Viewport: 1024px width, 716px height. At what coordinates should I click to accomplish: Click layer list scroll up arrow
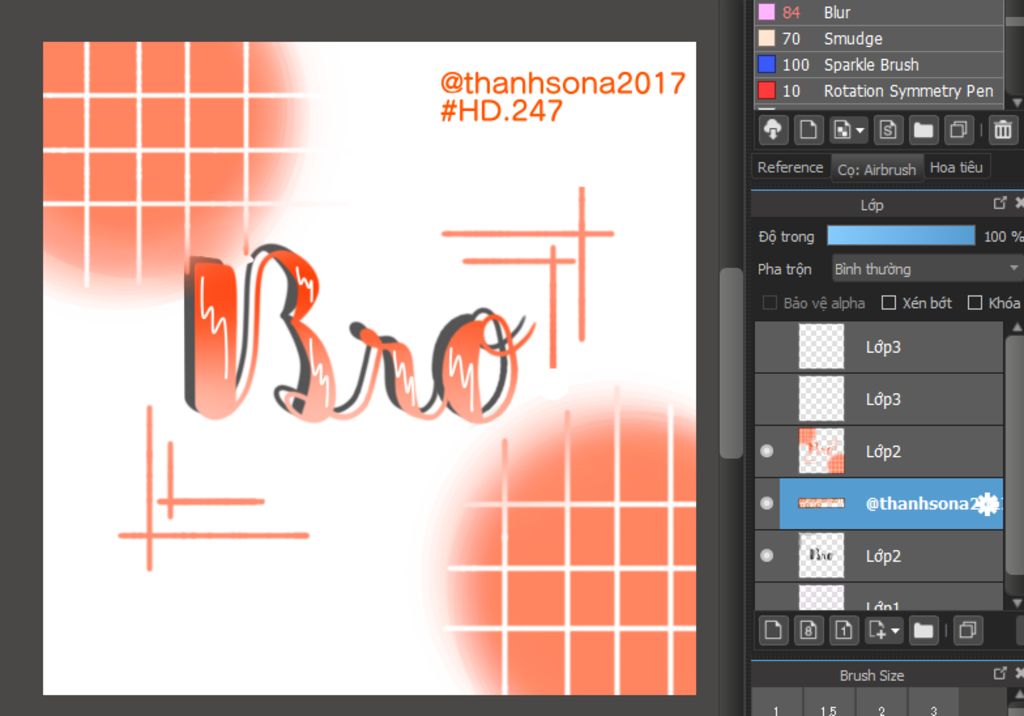tap(1016, 326)
